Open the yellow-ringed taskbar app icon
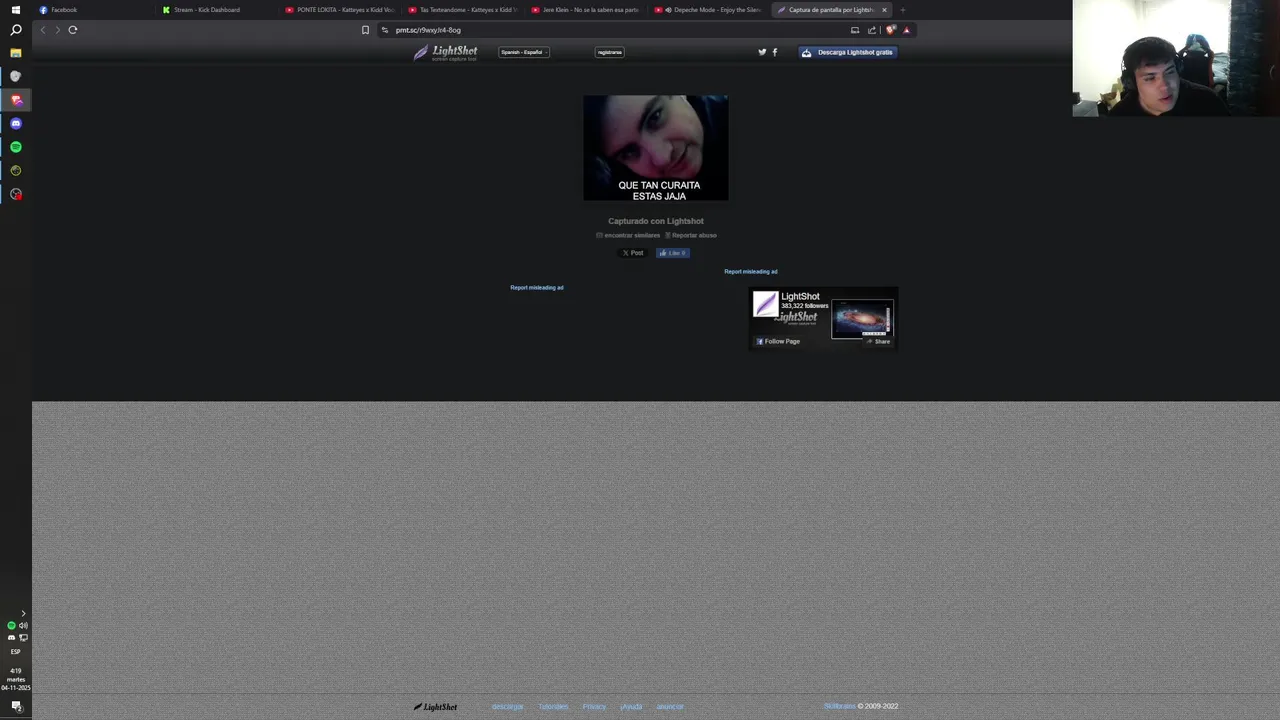 pos(15,170)
